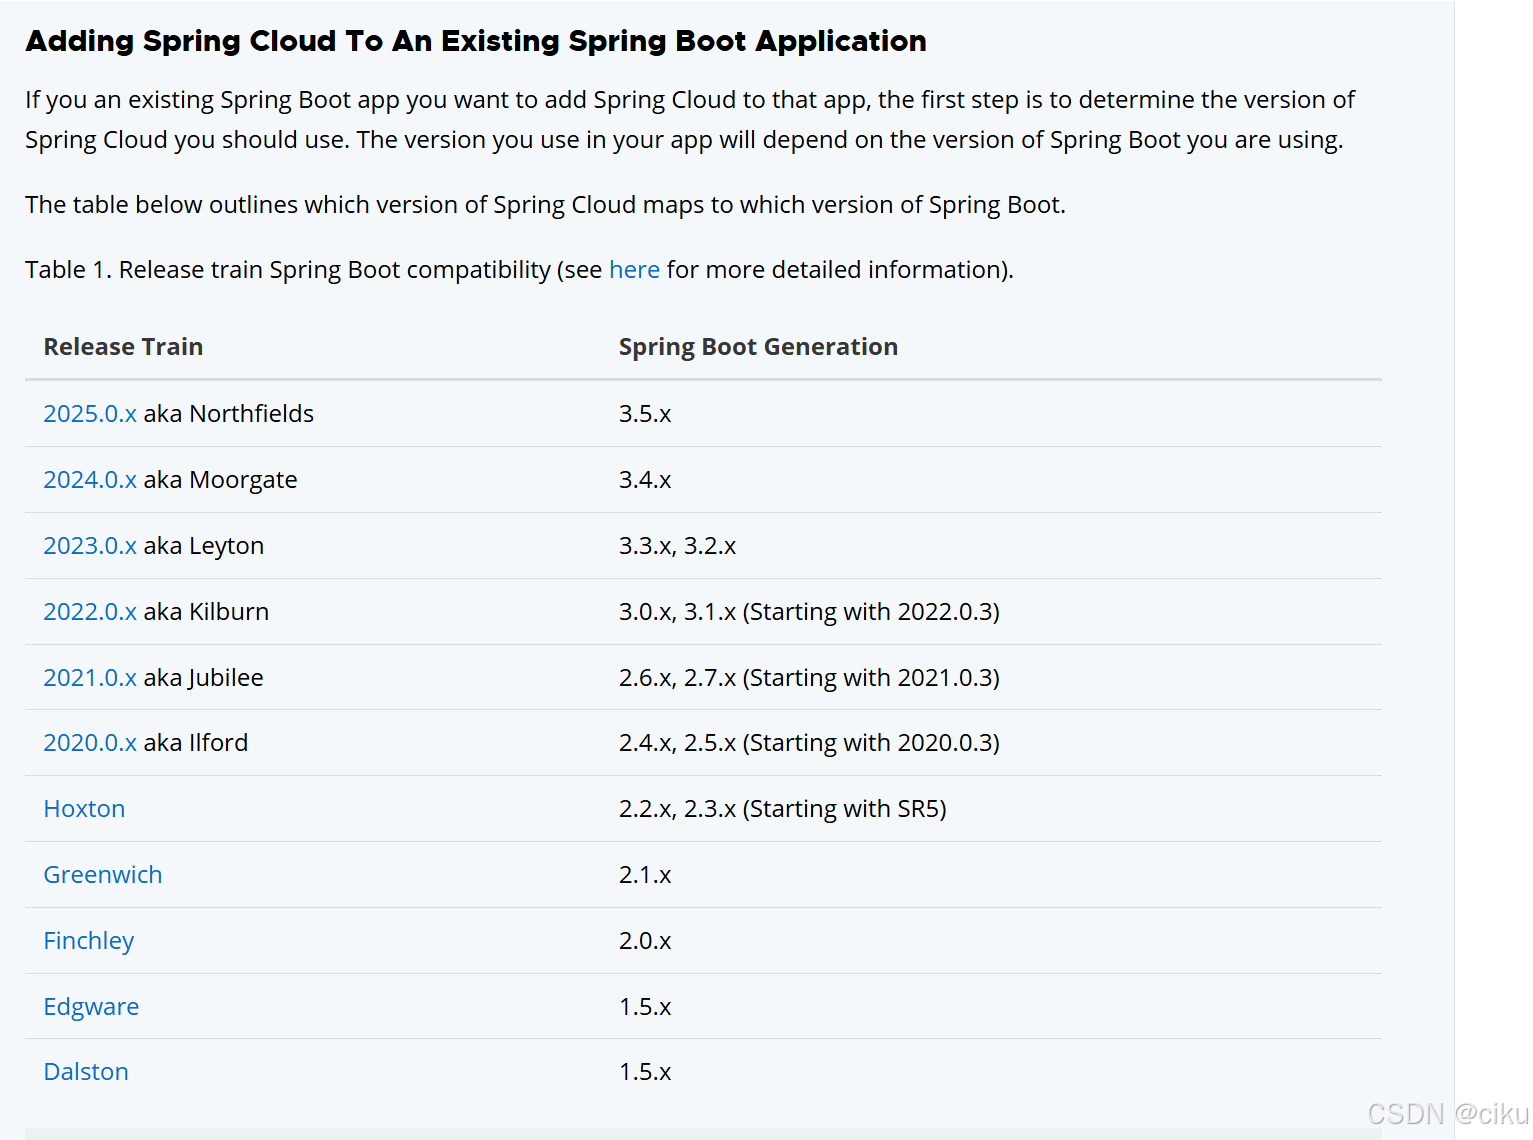Viewport: 1533px width, 1140px height.
Task: Open the 2020.0.x release train link
Action: point(90,743)
